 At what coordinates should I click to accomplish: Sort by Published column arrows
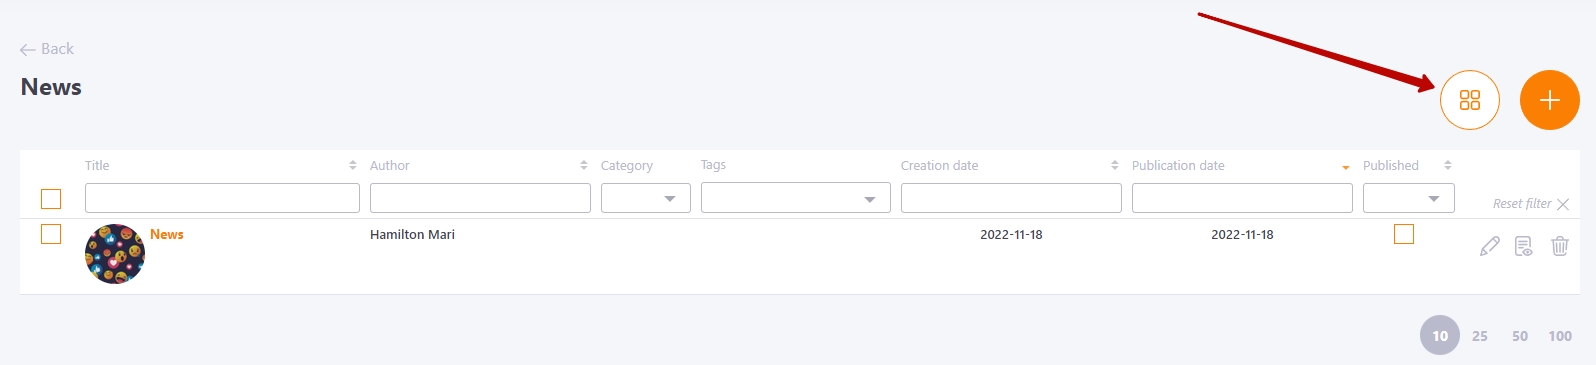click(1447, 165)
